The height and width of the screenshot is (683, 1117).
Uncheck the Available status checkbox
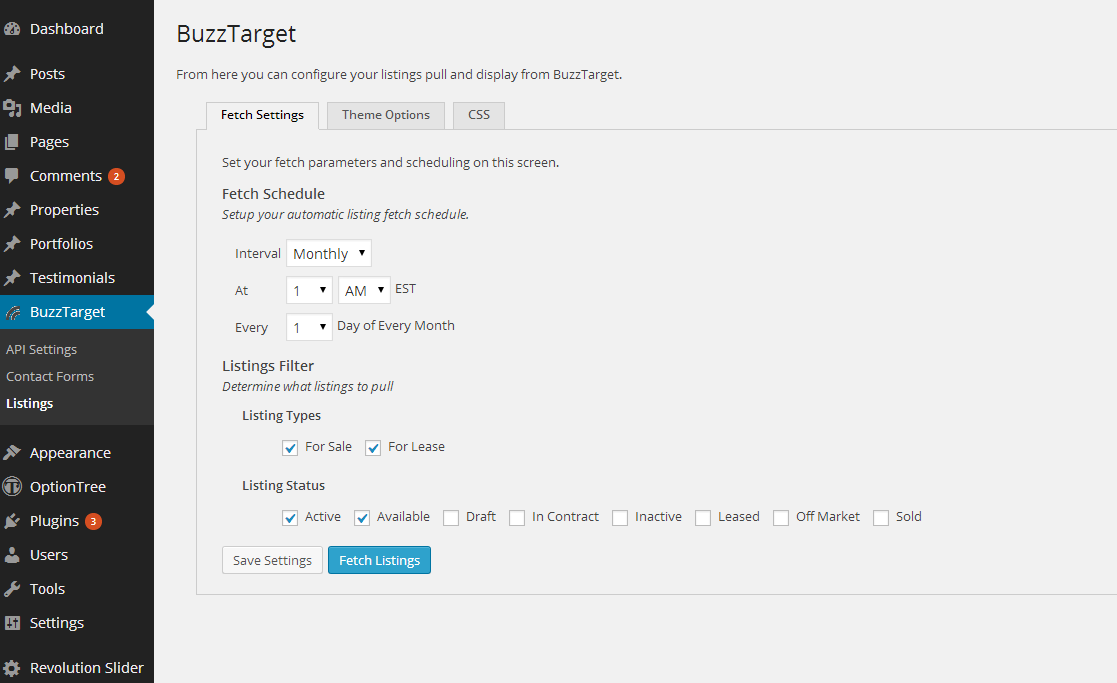(x=362, y=518)
